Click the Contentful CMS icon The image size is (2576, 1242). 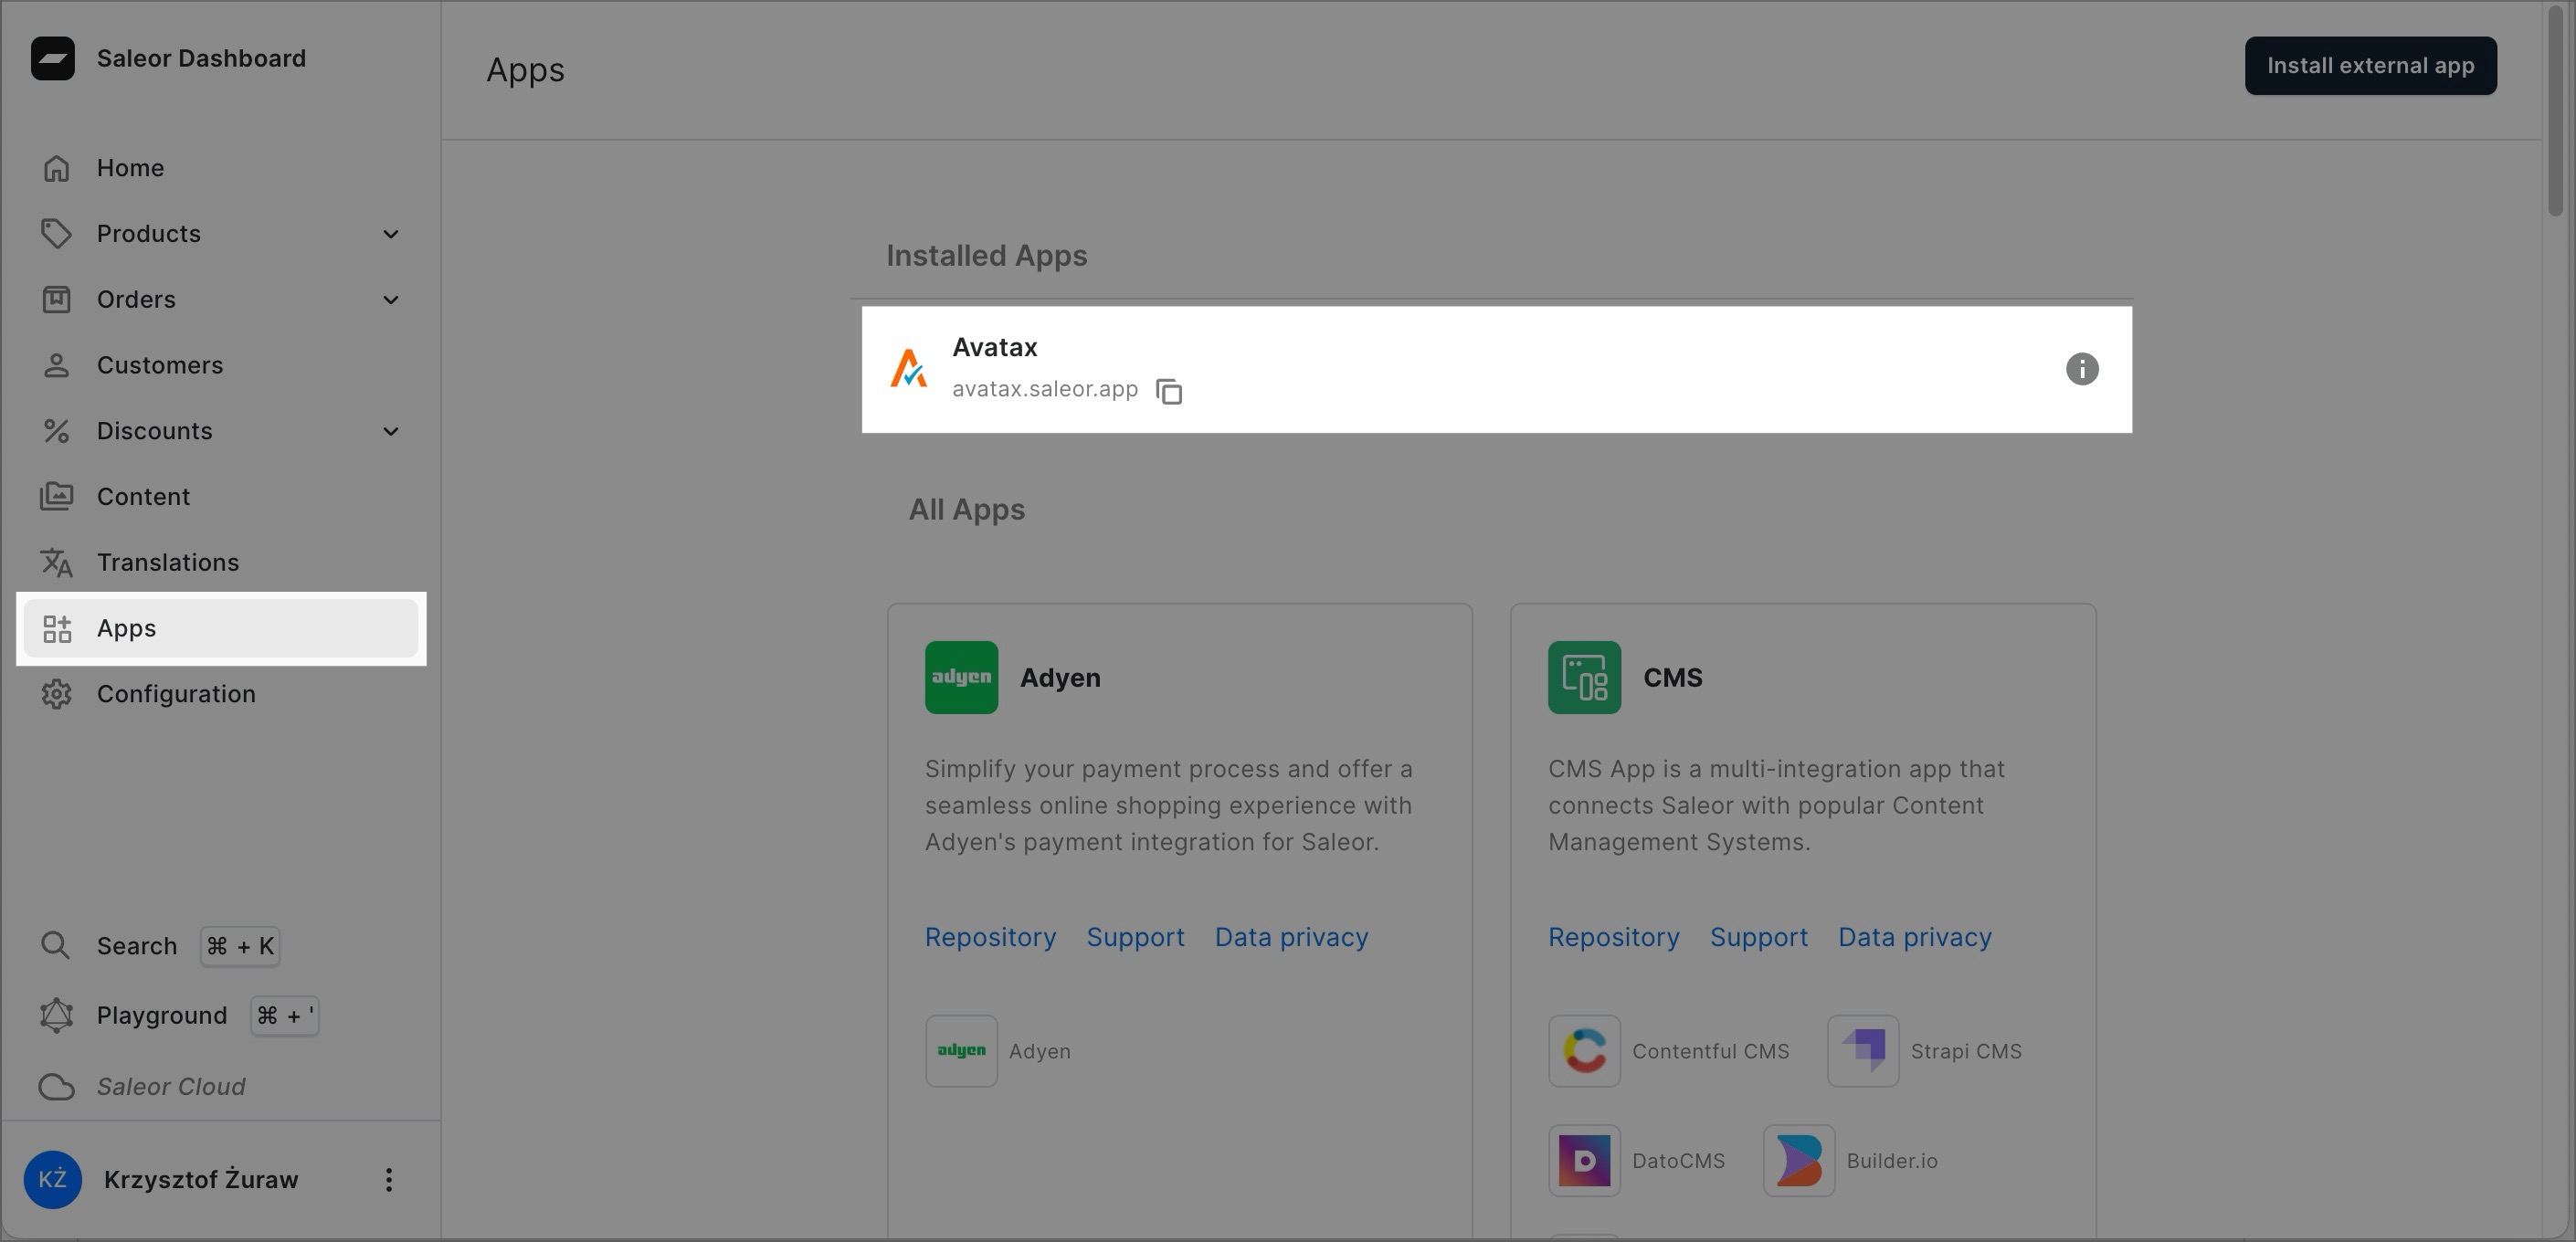(x=1584, y=1050)
